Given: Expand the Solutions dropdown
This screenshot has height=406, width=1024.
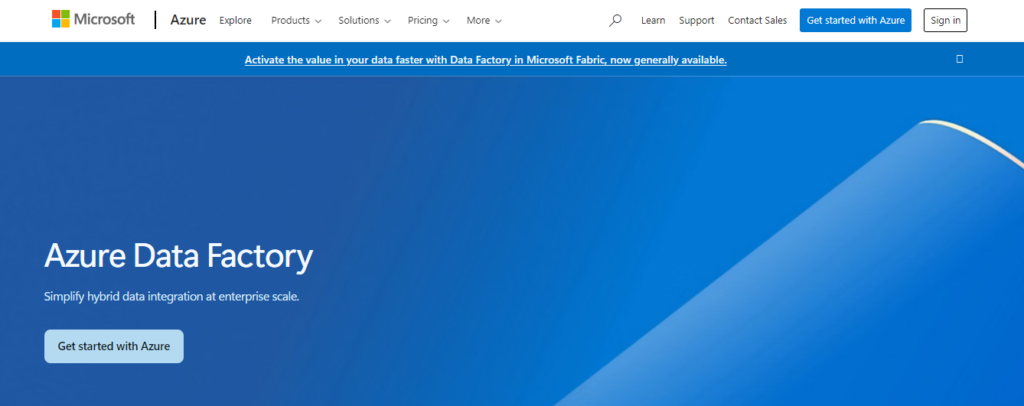Looking at the screenshot, I should tap(364, 20).
